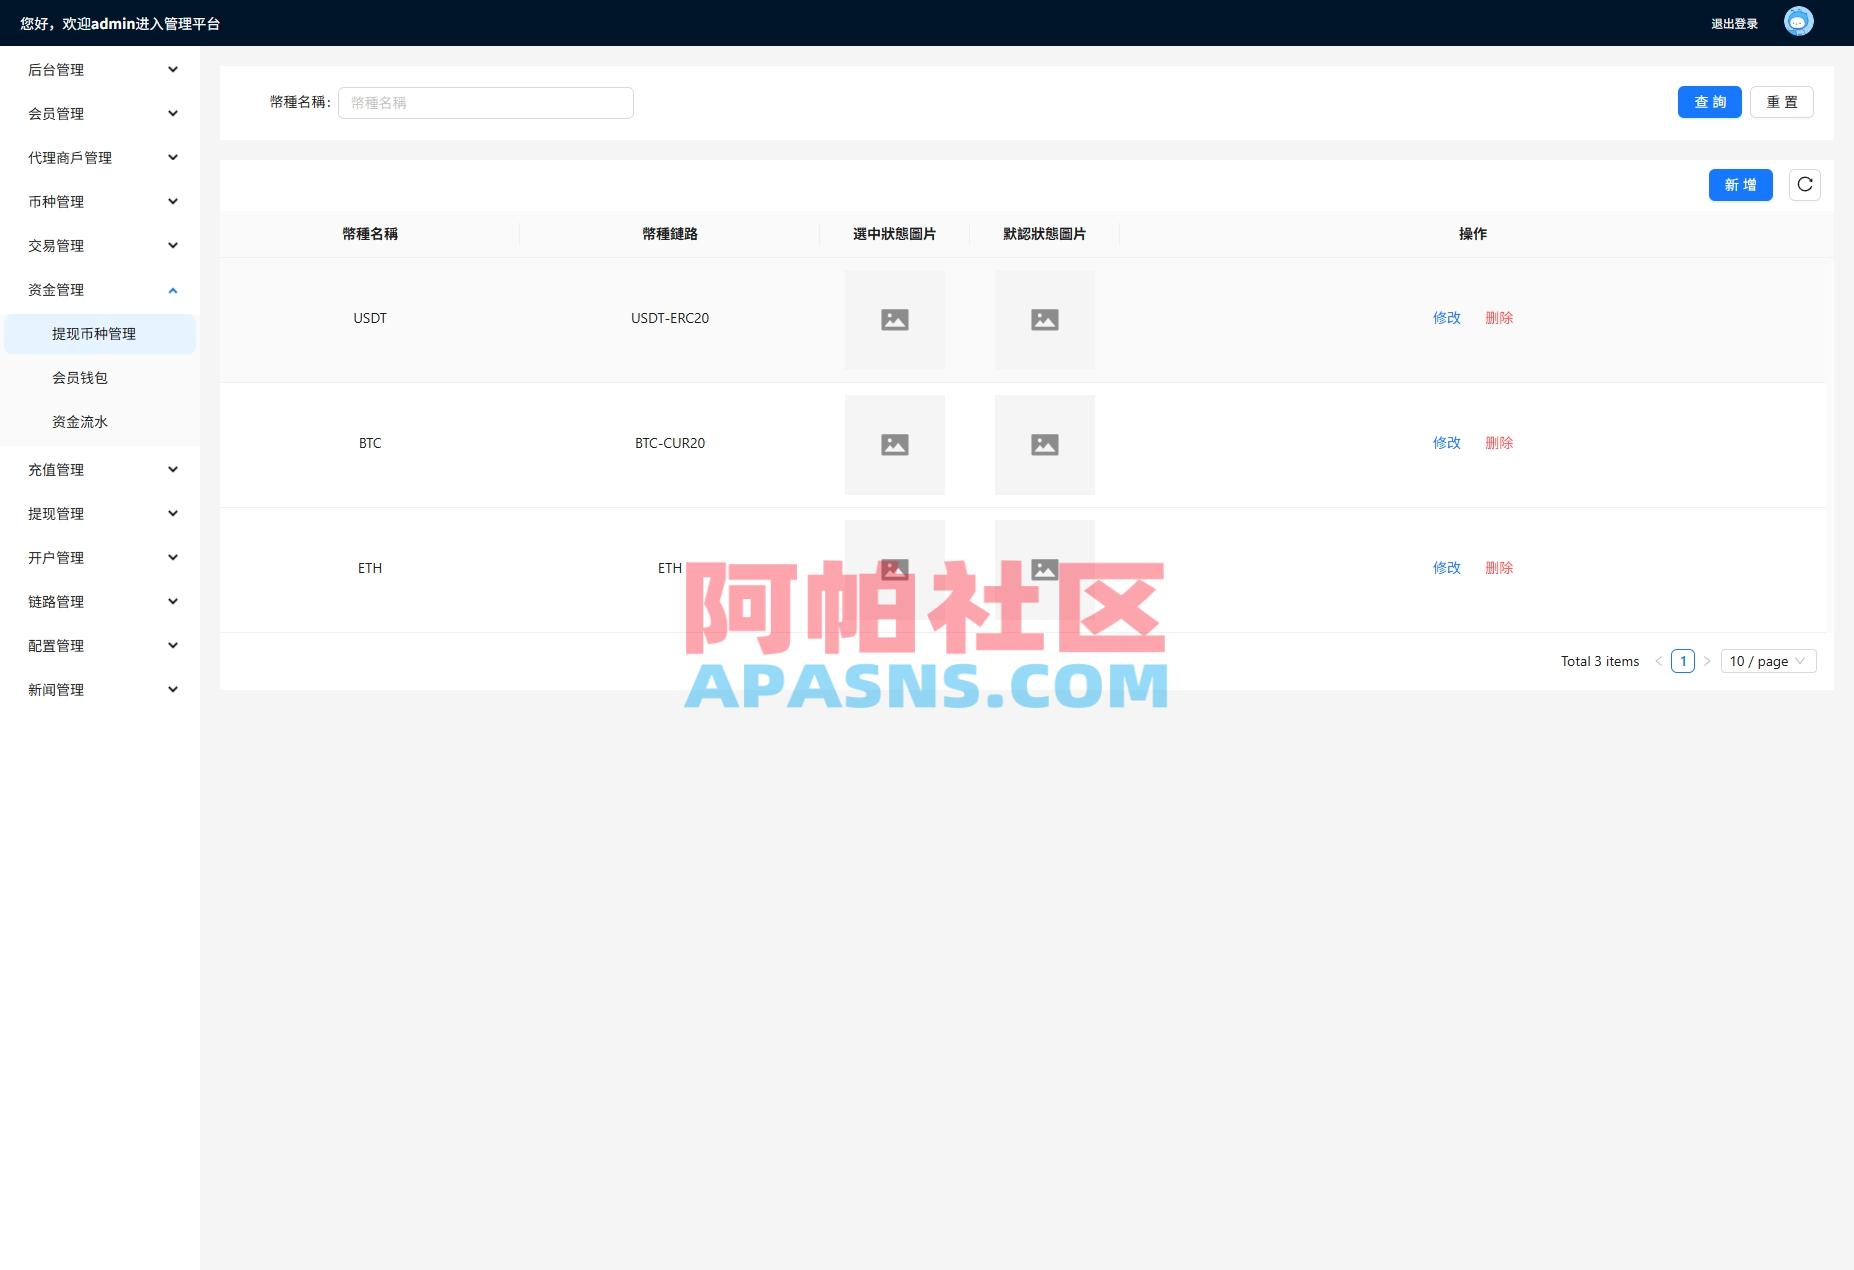Collapse the 资金管理 section
The image size is (1854, 1270).
(x=100, y=290)
